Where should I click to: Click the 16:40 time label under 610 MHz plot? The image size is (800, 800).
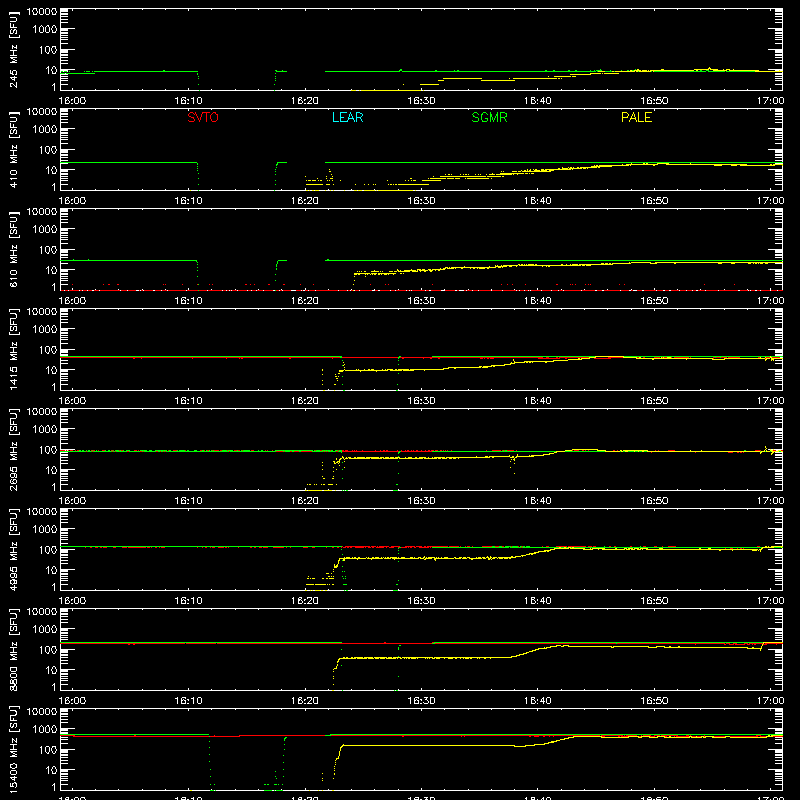(x=537, y=301)
